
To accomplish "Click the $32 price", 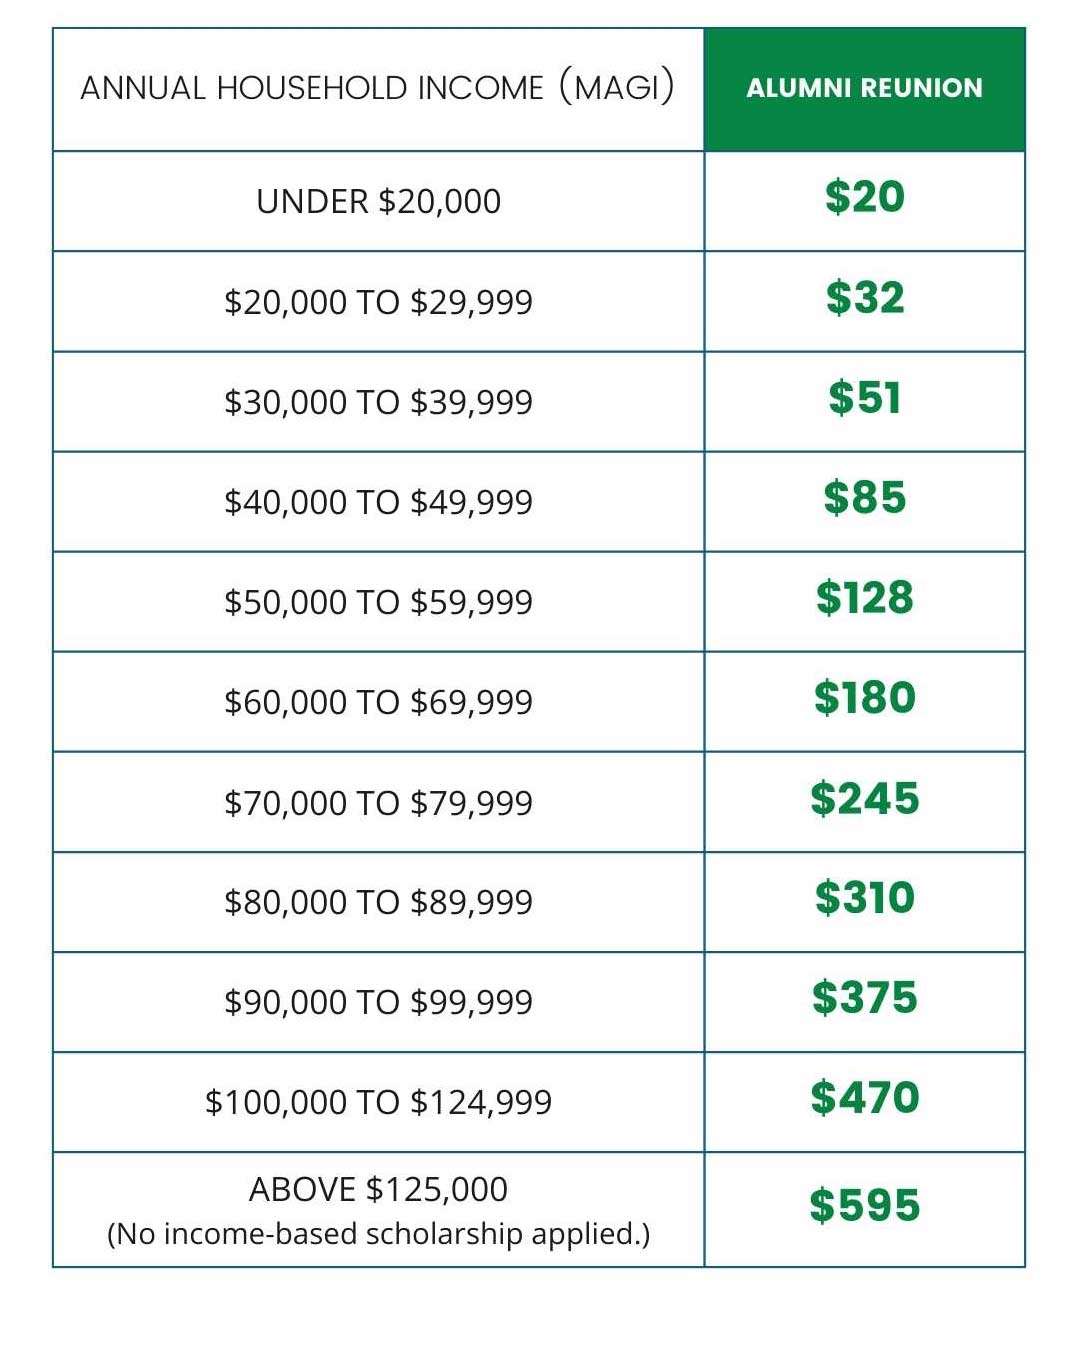I will pos(864,298).
